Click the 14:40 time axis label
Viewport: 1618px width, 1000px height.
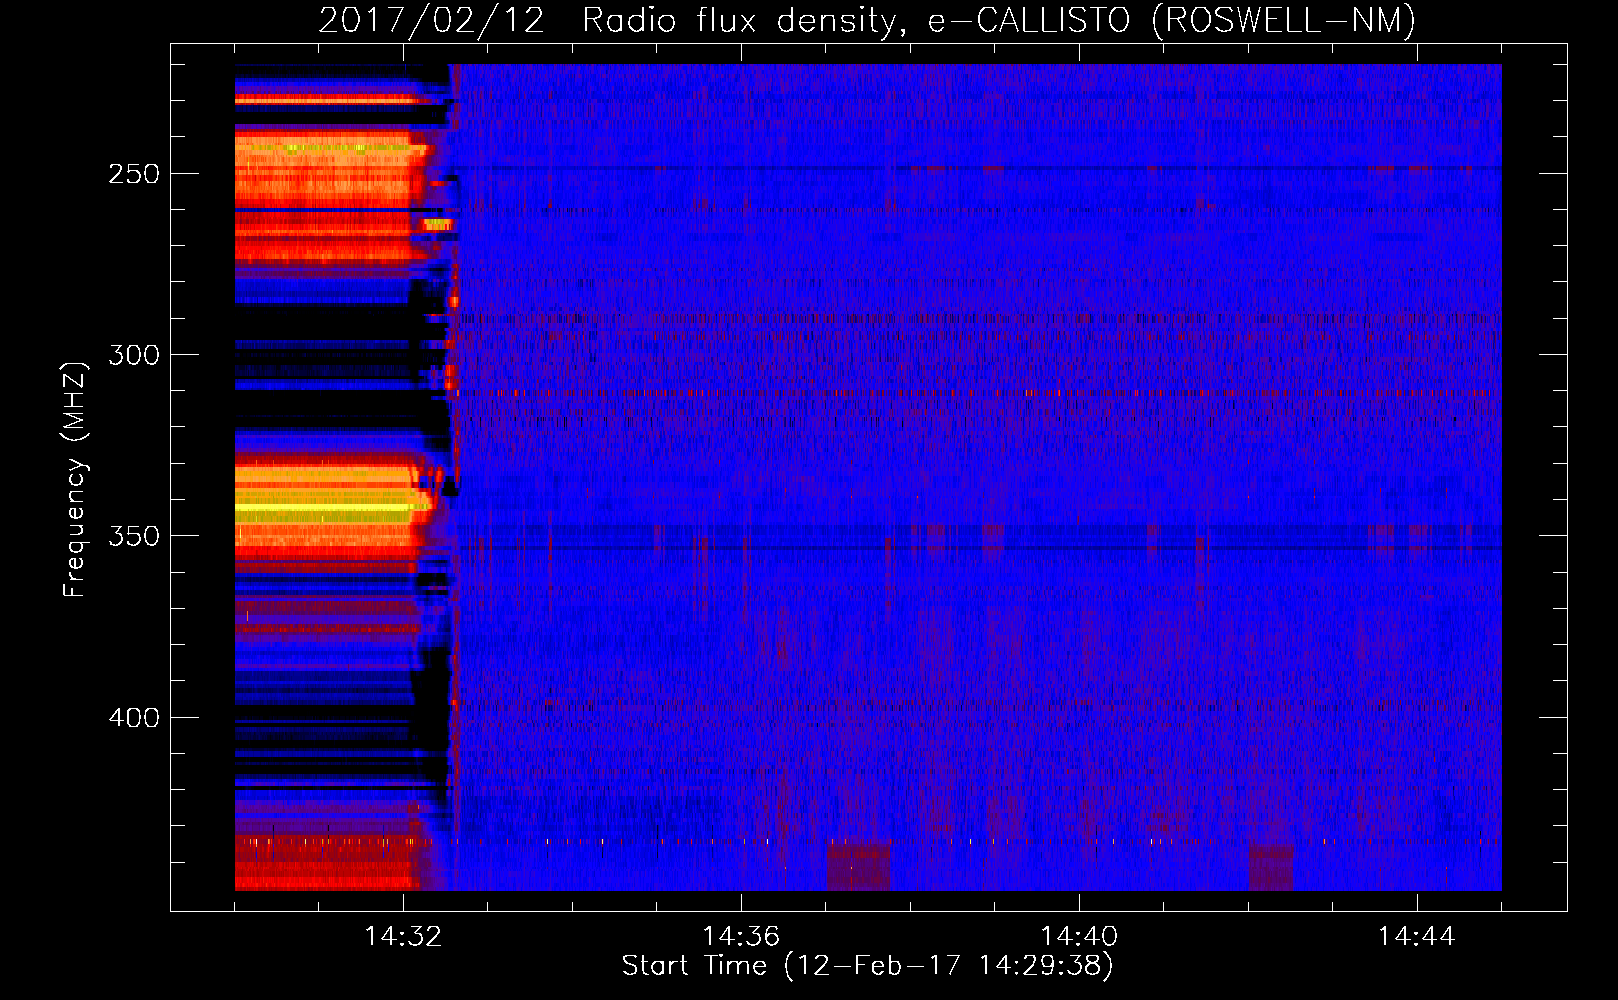[1079, 937]
